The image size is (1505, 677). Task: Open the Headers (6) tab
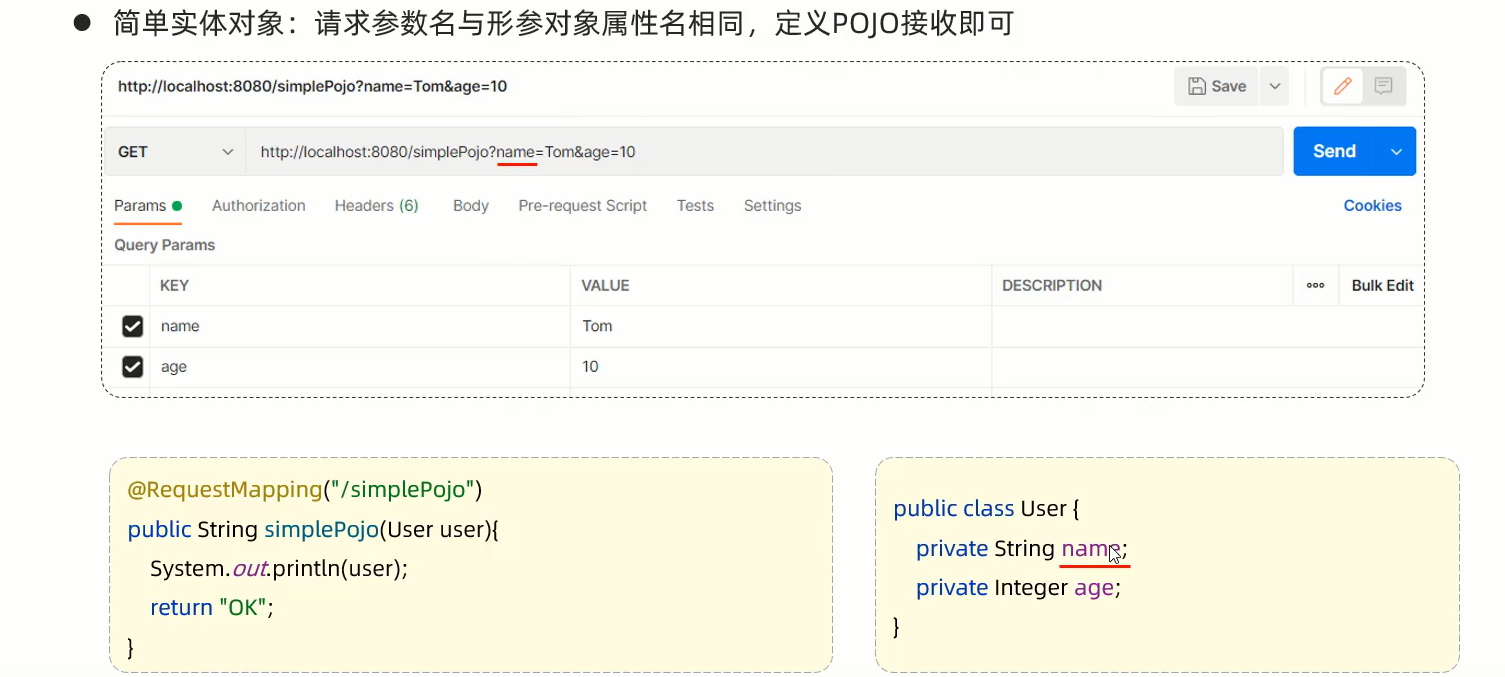tap(376, 206)
